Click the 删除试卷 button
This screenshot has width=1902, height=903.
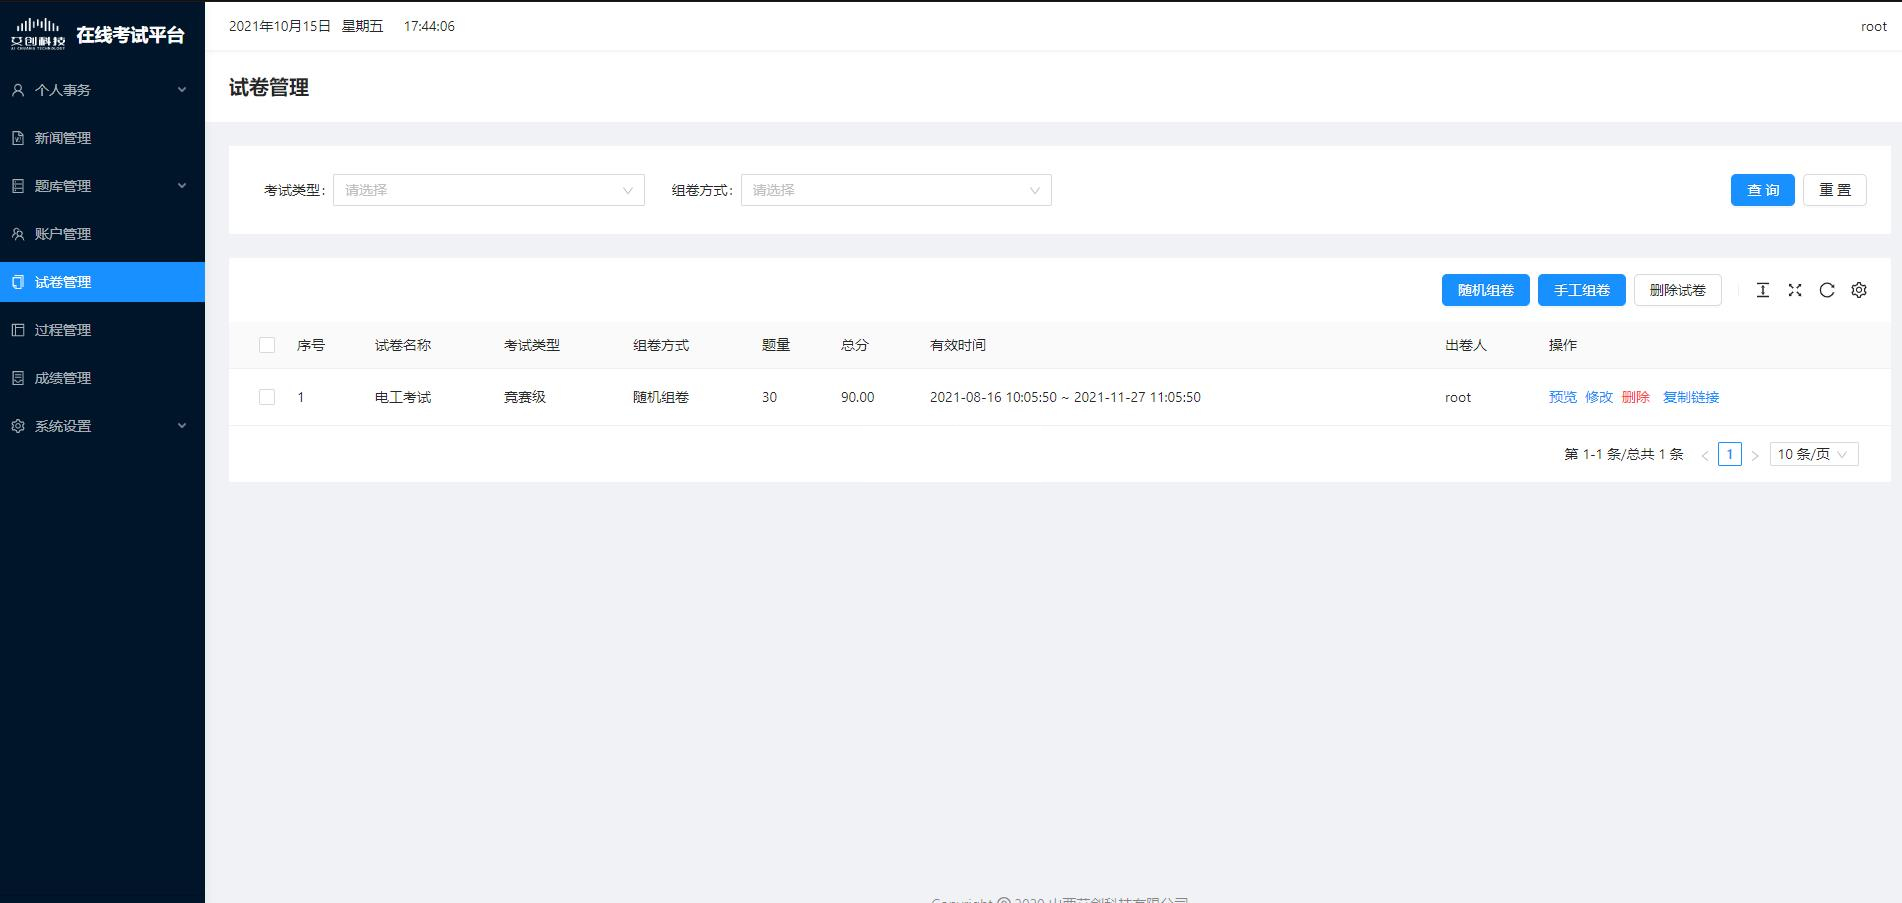(x=1678, y=290)
